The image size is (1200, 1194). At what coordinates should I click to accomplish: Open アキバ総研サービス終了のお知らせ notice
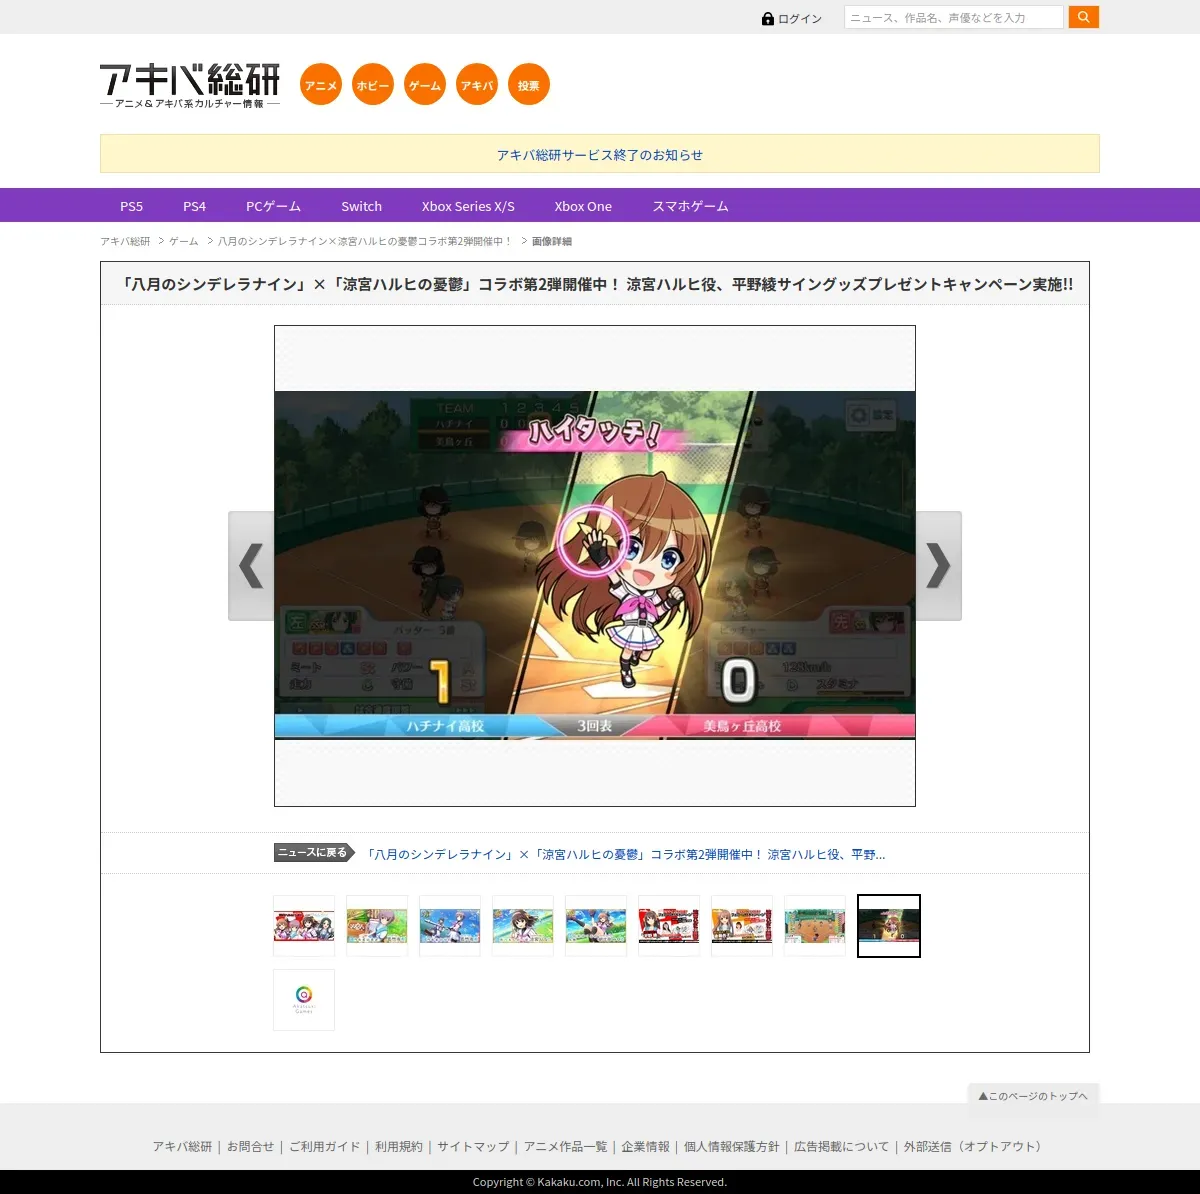point(600,155)
